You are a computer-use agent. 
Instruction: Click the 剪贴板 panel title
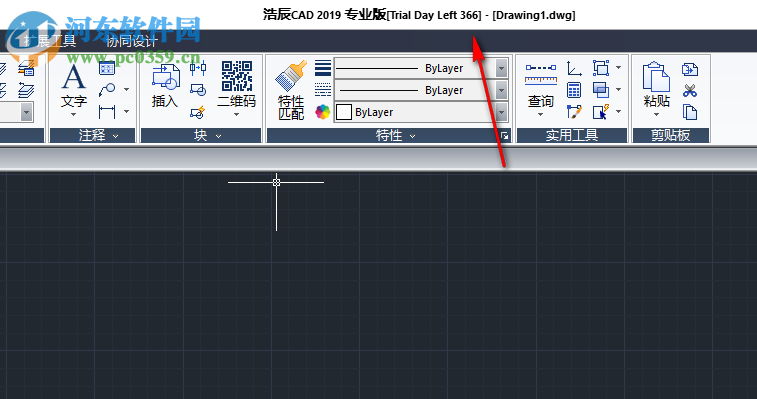click(671, 135)
